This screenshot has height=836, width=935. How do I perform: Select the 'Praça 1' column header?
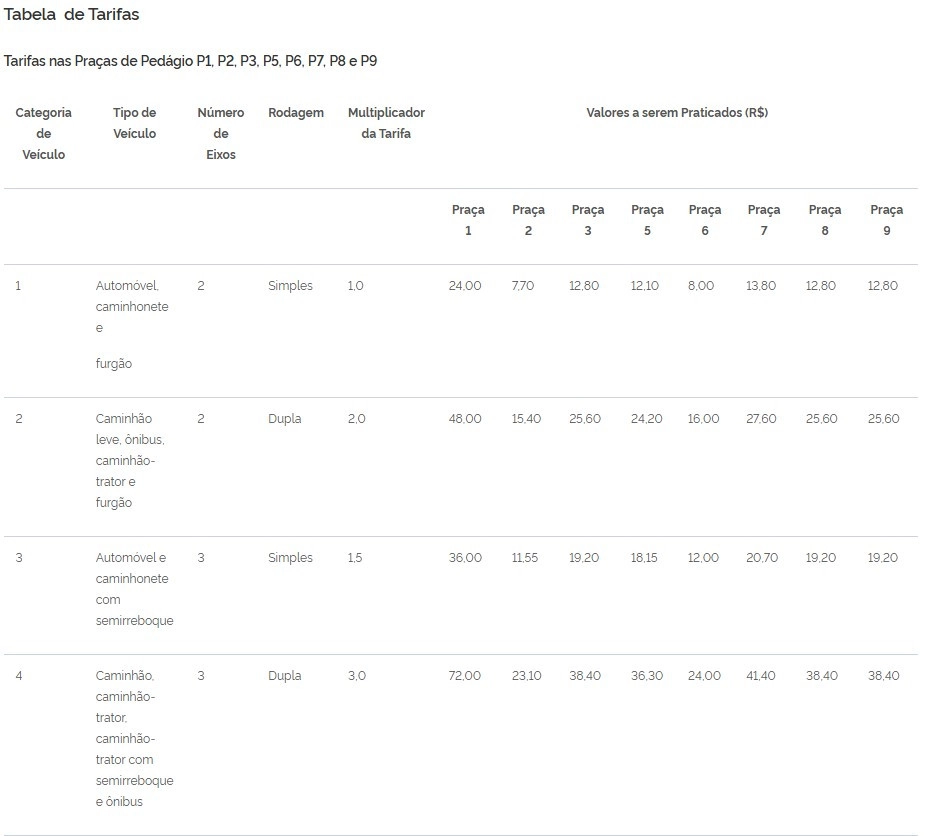coord(468,220)
